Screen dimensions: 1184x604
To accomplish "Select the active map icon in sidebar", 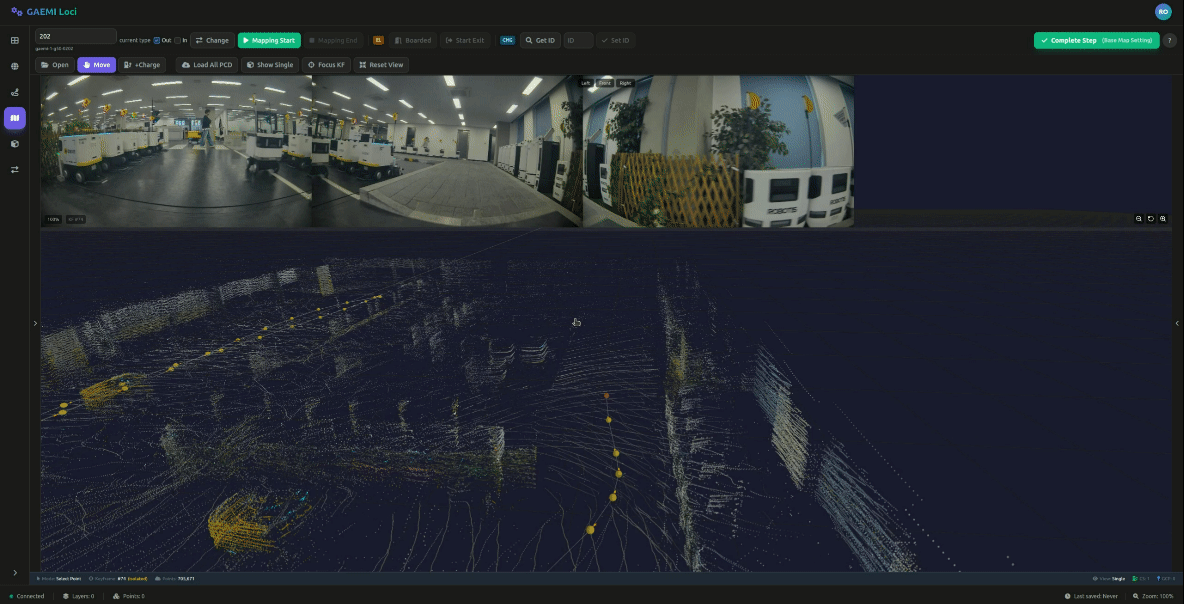I will (14, 118).
